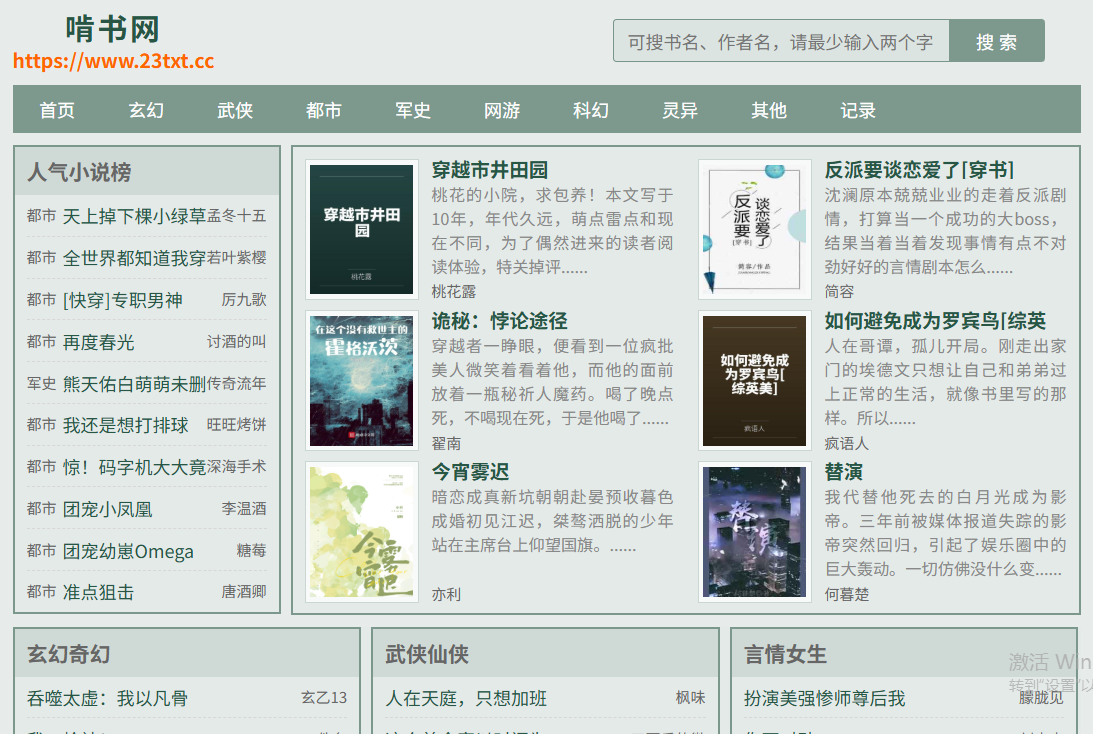Select the 都市 navigation item
This screenshot has height=734, width=1093.
(323, 110)
